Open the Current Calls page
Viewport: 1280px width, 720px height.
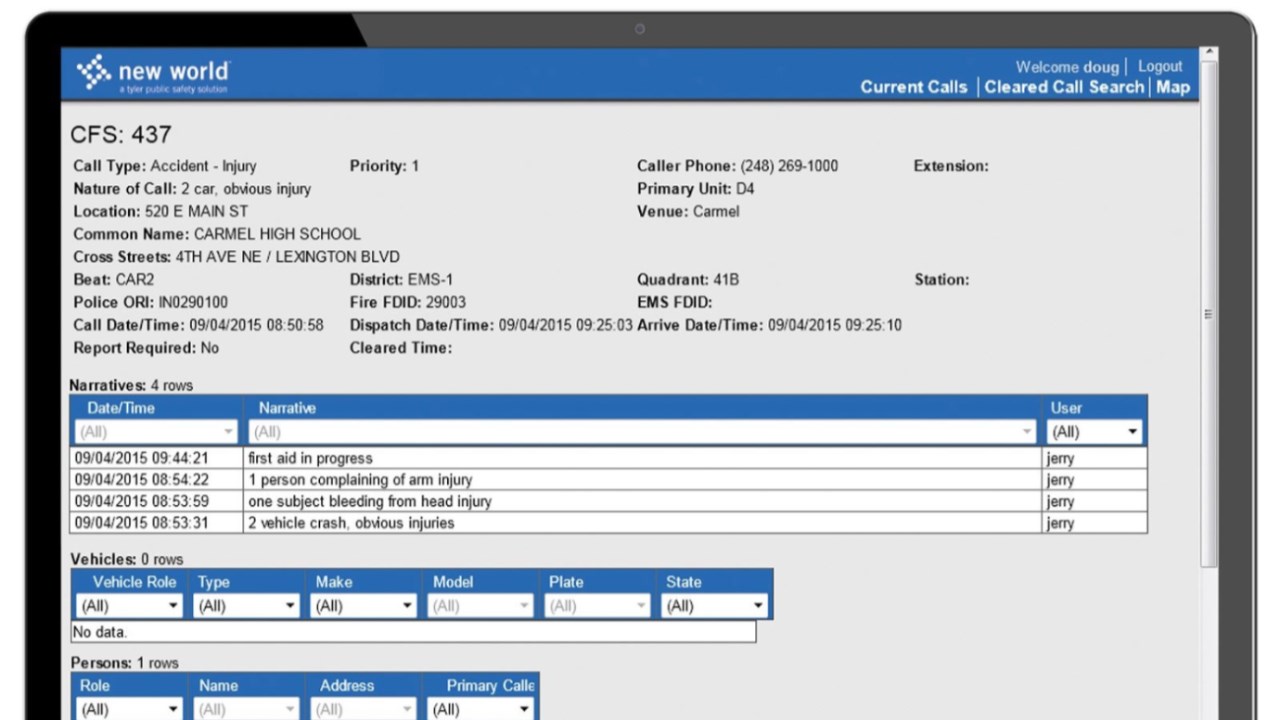914,87
